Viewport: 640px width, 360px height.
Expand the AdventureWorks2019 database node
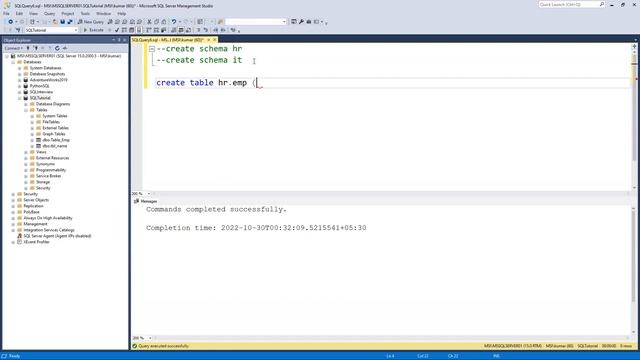click(20, 80)
